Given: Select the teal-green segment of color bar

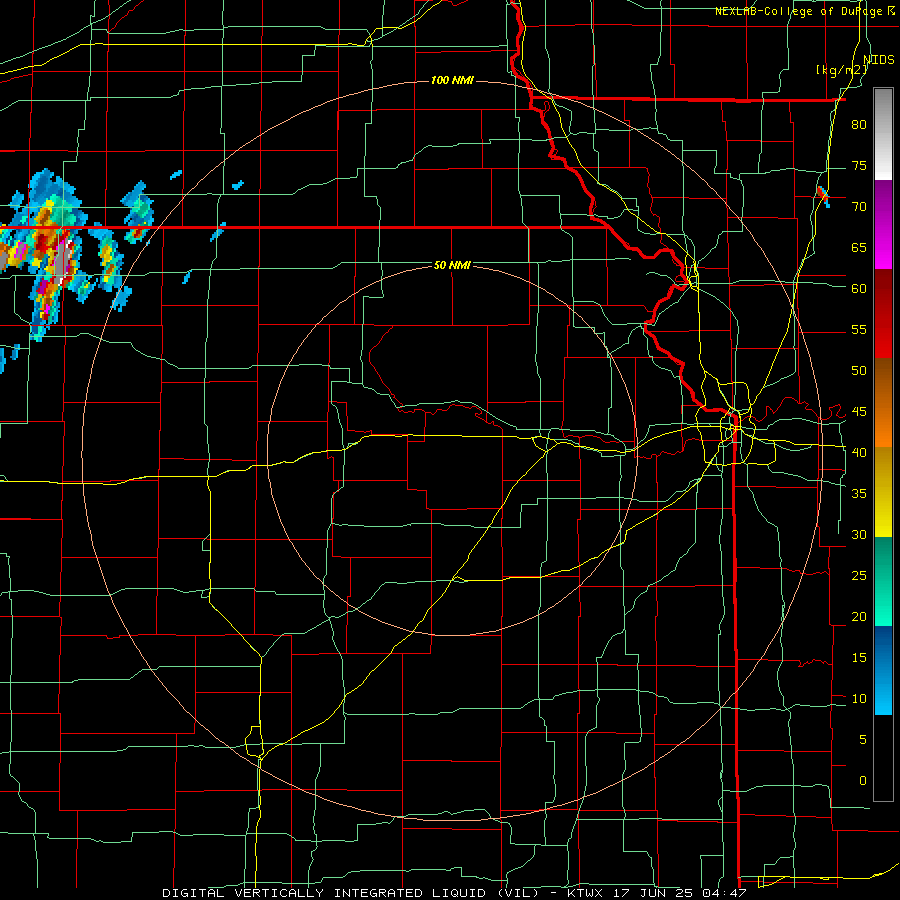Looking at the screenshot, I should tap(883, 581).
